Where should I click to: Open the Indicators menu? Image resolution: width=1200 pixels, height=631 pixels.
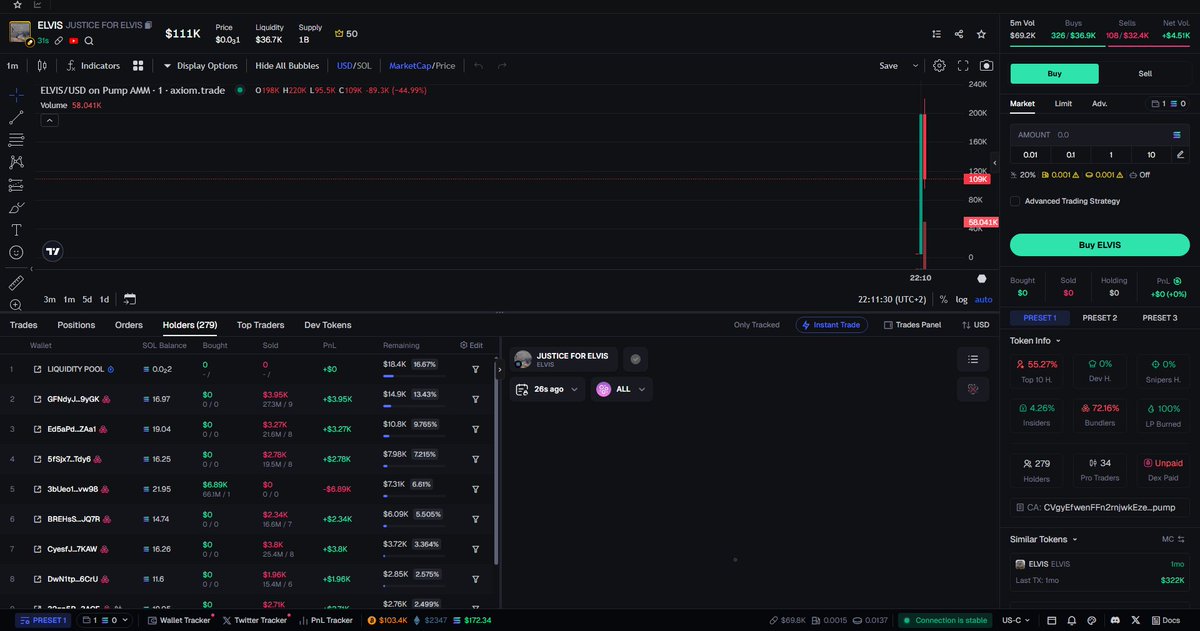[x=93, y=66]
